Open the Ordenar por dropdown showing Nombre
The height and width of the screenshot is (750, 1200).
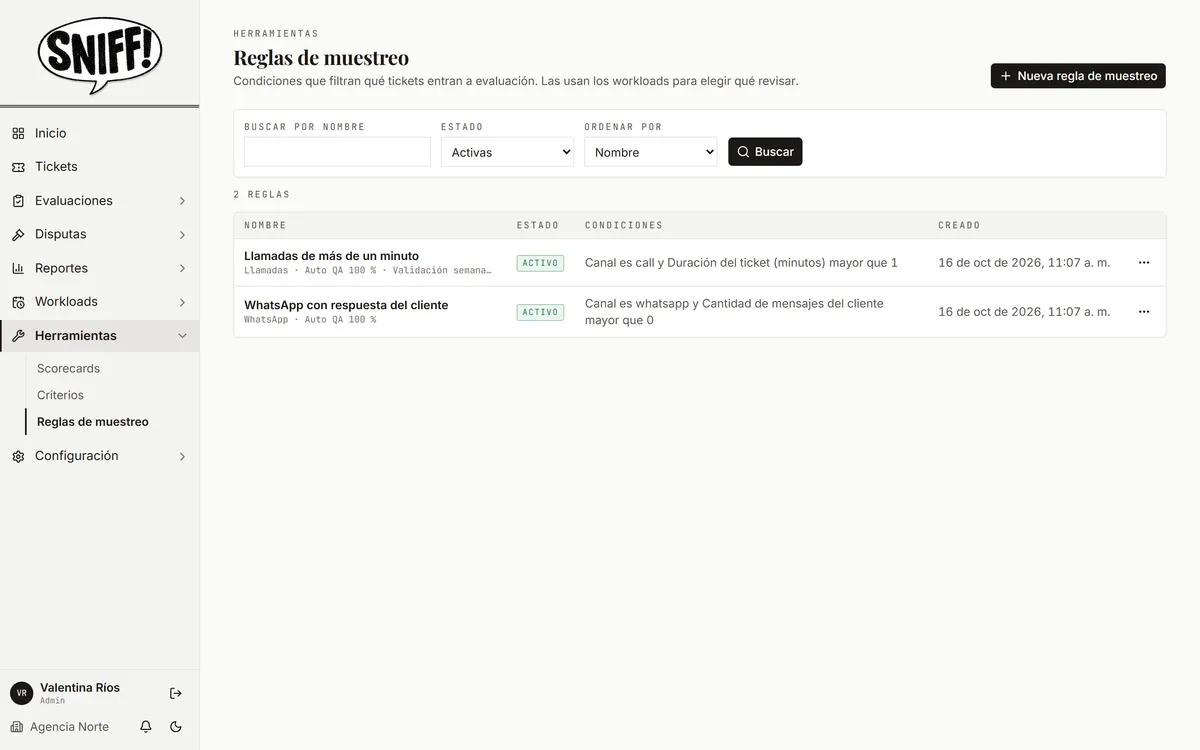click(651, 152)
